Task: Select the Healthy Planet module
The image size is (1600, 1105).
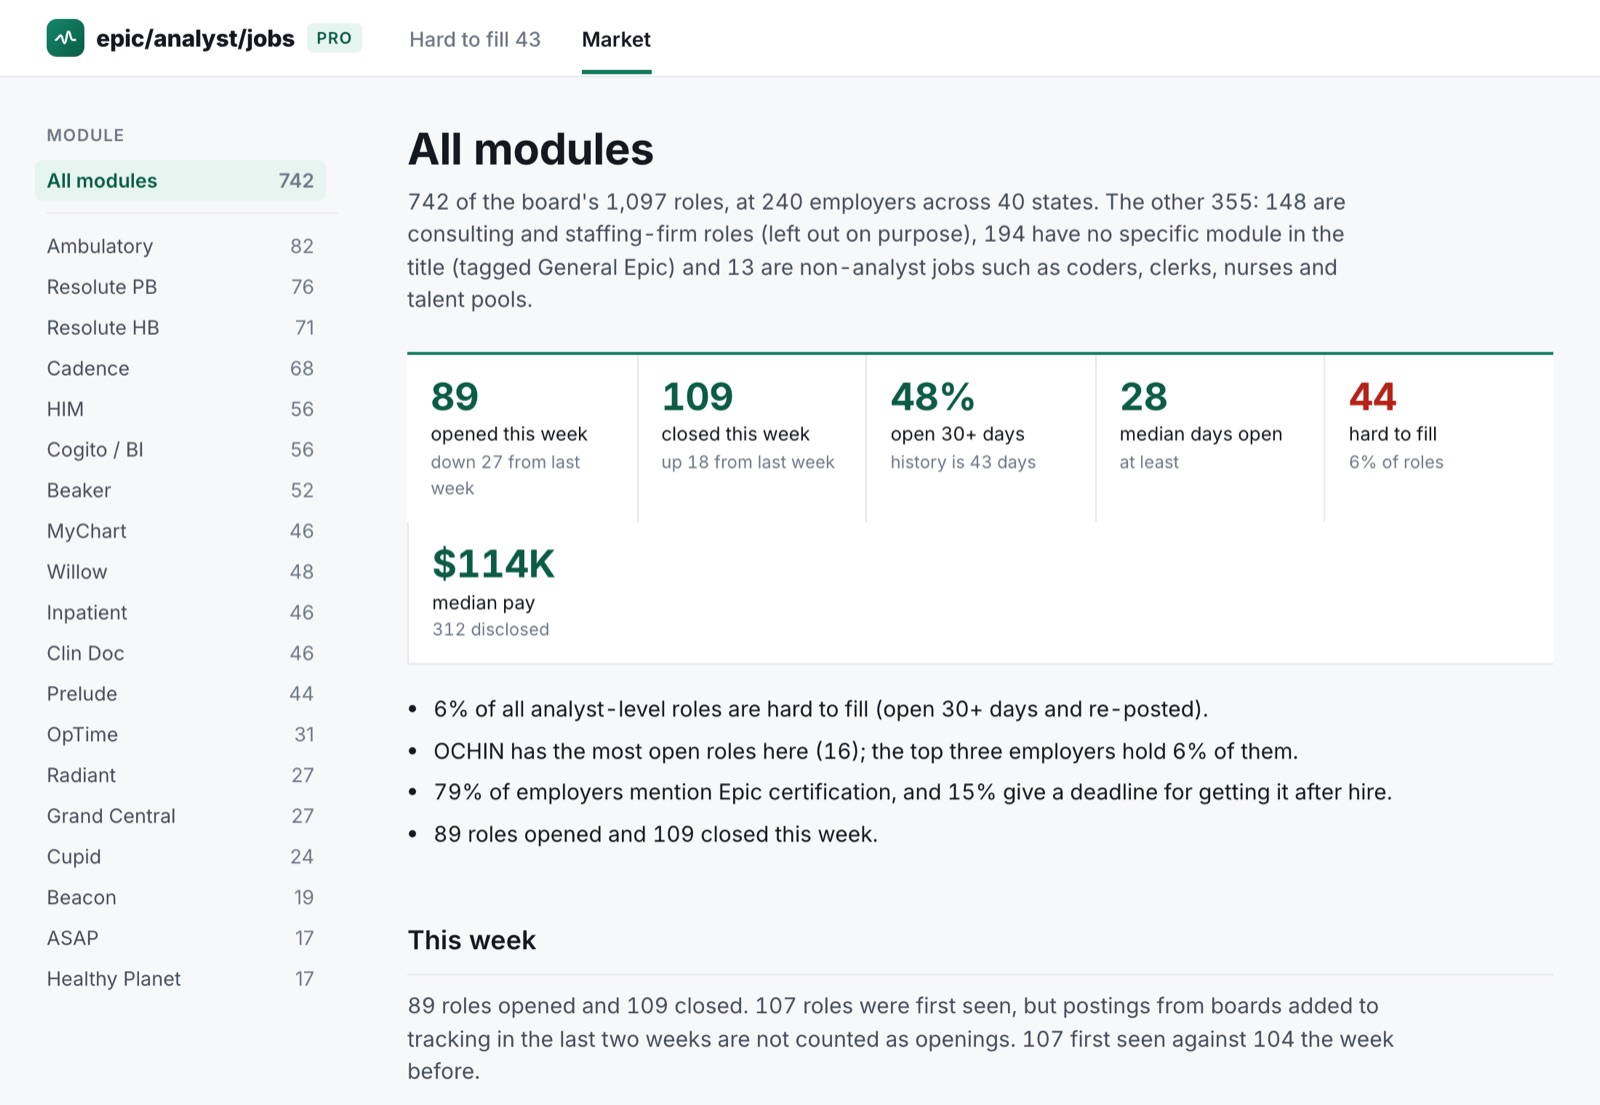Action: click(x=180, y=979)
